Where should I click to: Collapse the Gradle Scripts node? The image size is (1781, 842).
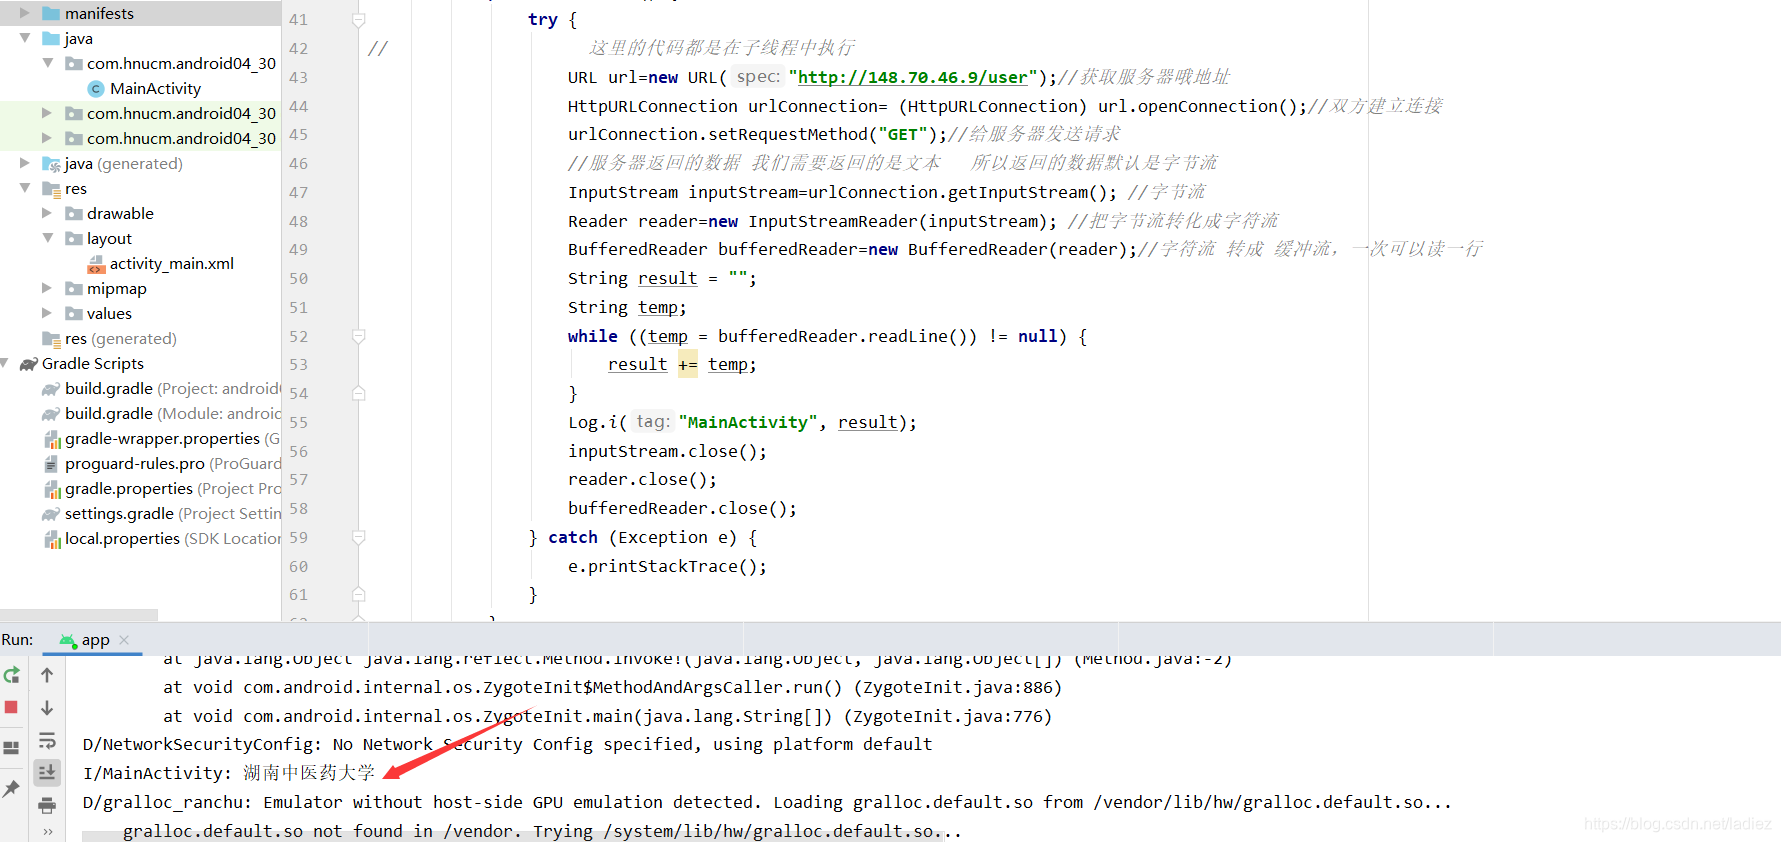click(5, 363)
